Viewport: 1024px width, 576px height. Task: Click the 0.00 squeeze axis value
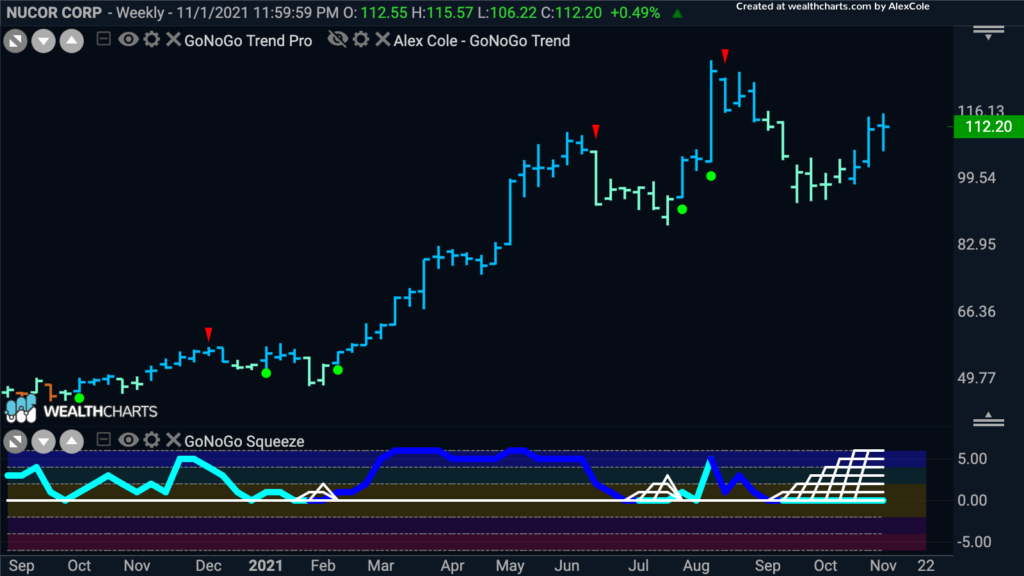click(972, 500)
